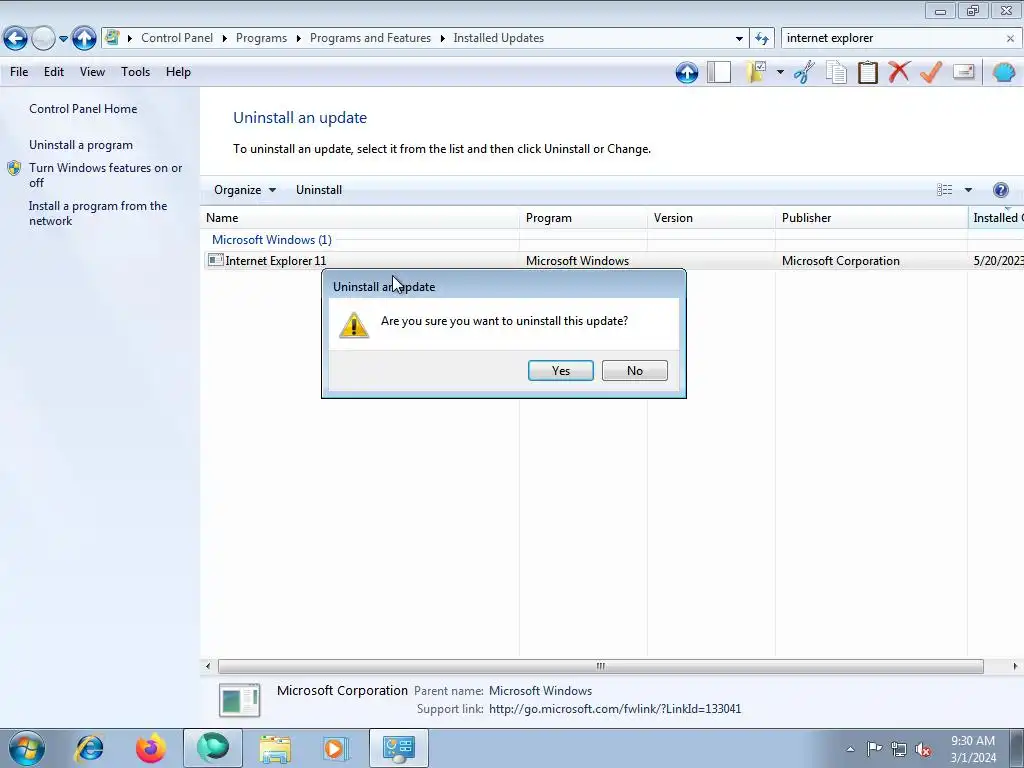This screenshot has height=768, width=1024.
Task: Confirm uninstall by clicking Yes
Action: [x=561, y=371]
